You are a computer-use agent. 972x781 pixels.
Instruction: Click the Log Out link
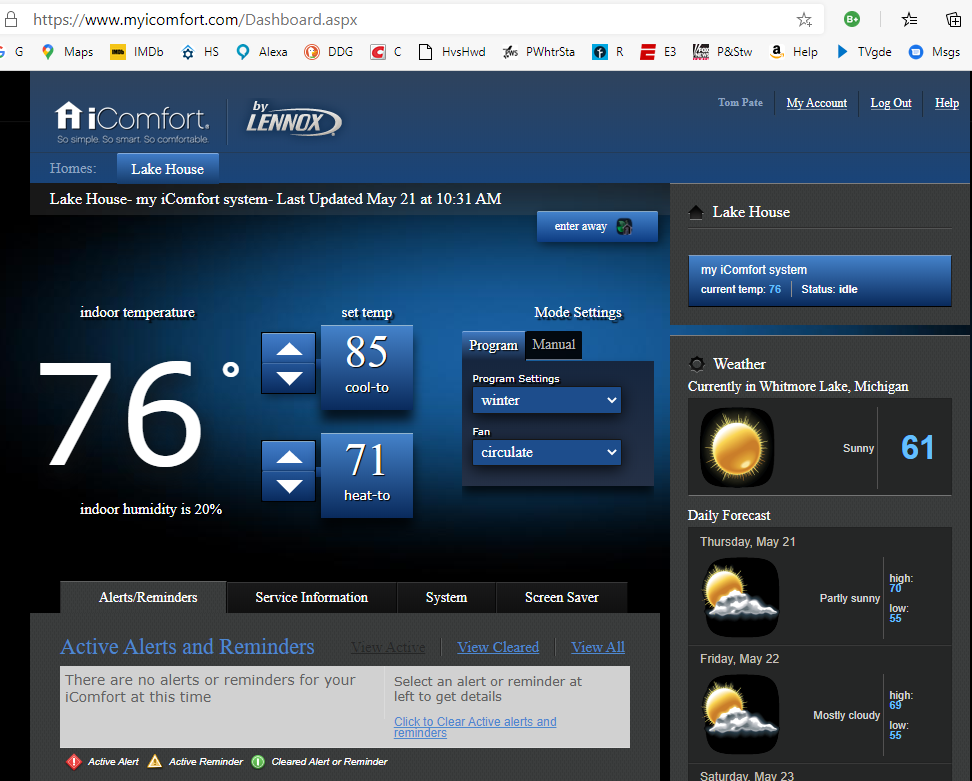coord(891,103)
